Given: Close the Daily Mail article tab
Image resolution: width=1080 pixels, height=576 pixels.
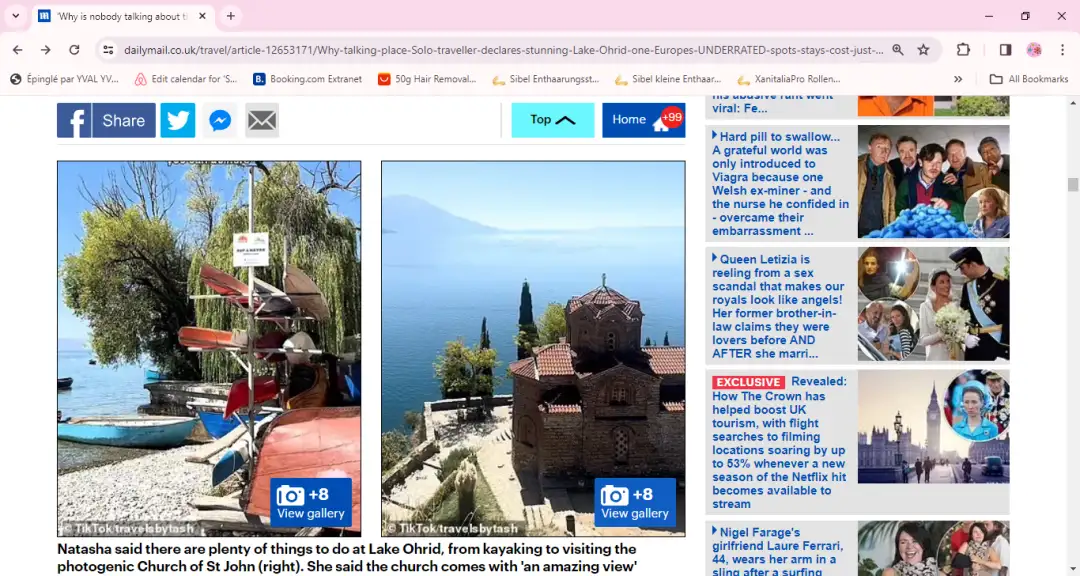Looking at the screenshot, I should pos(202,16).
